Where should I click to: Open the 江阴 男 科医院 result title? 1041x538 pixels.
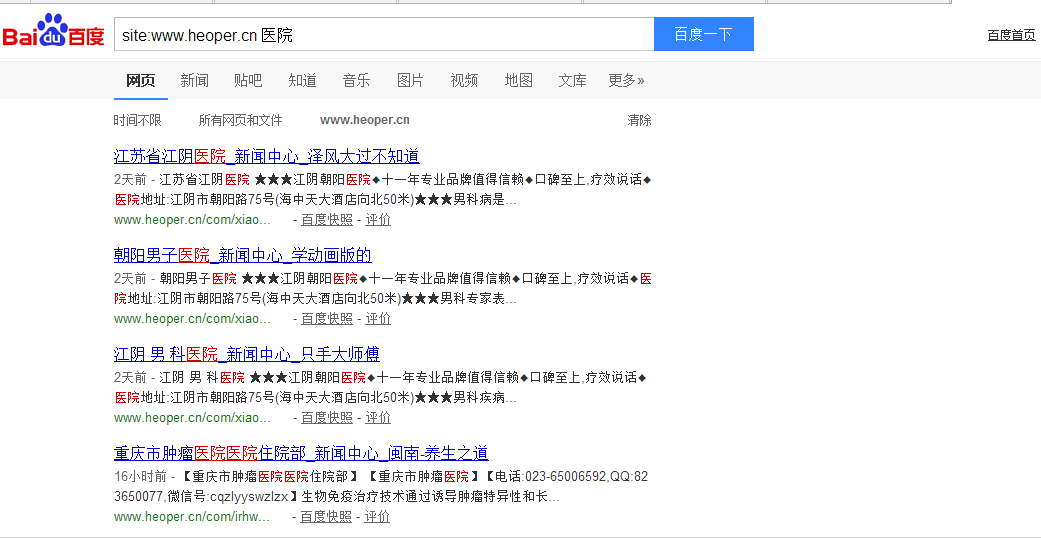point(246,354)
